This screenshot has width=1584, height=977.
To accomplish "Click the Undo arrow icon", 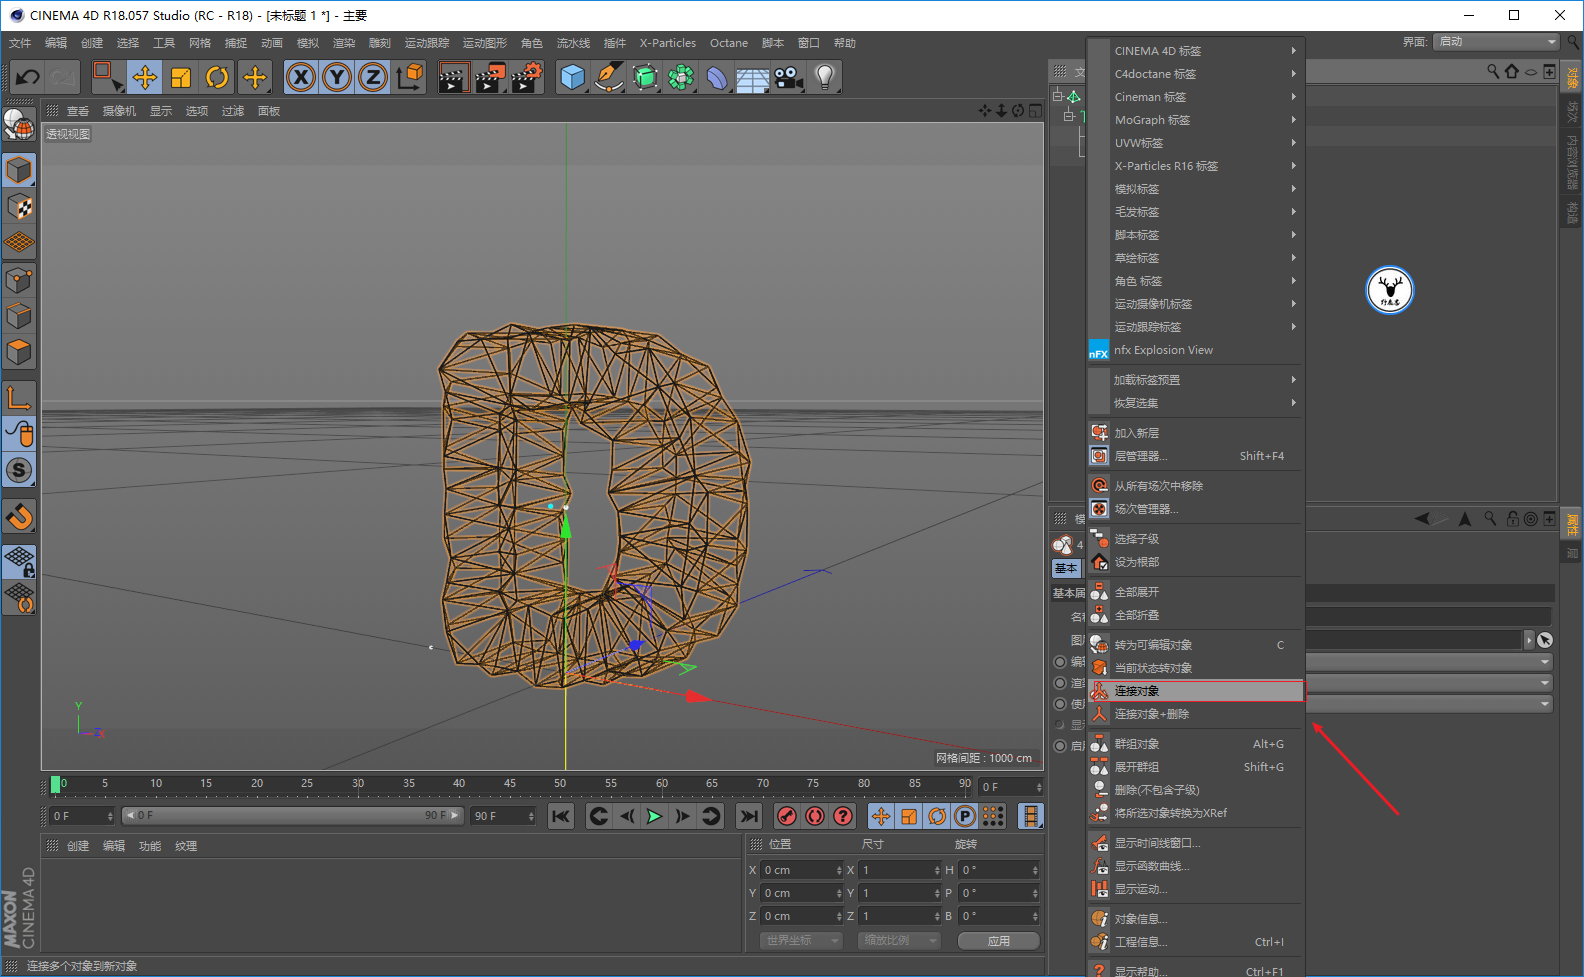I will [28, 77].
